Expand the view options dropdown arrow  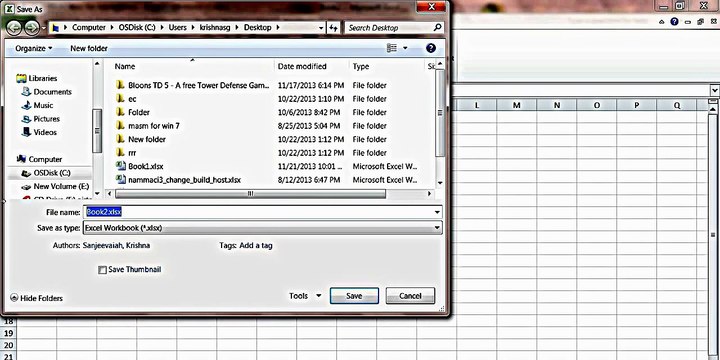coord(405,48)
